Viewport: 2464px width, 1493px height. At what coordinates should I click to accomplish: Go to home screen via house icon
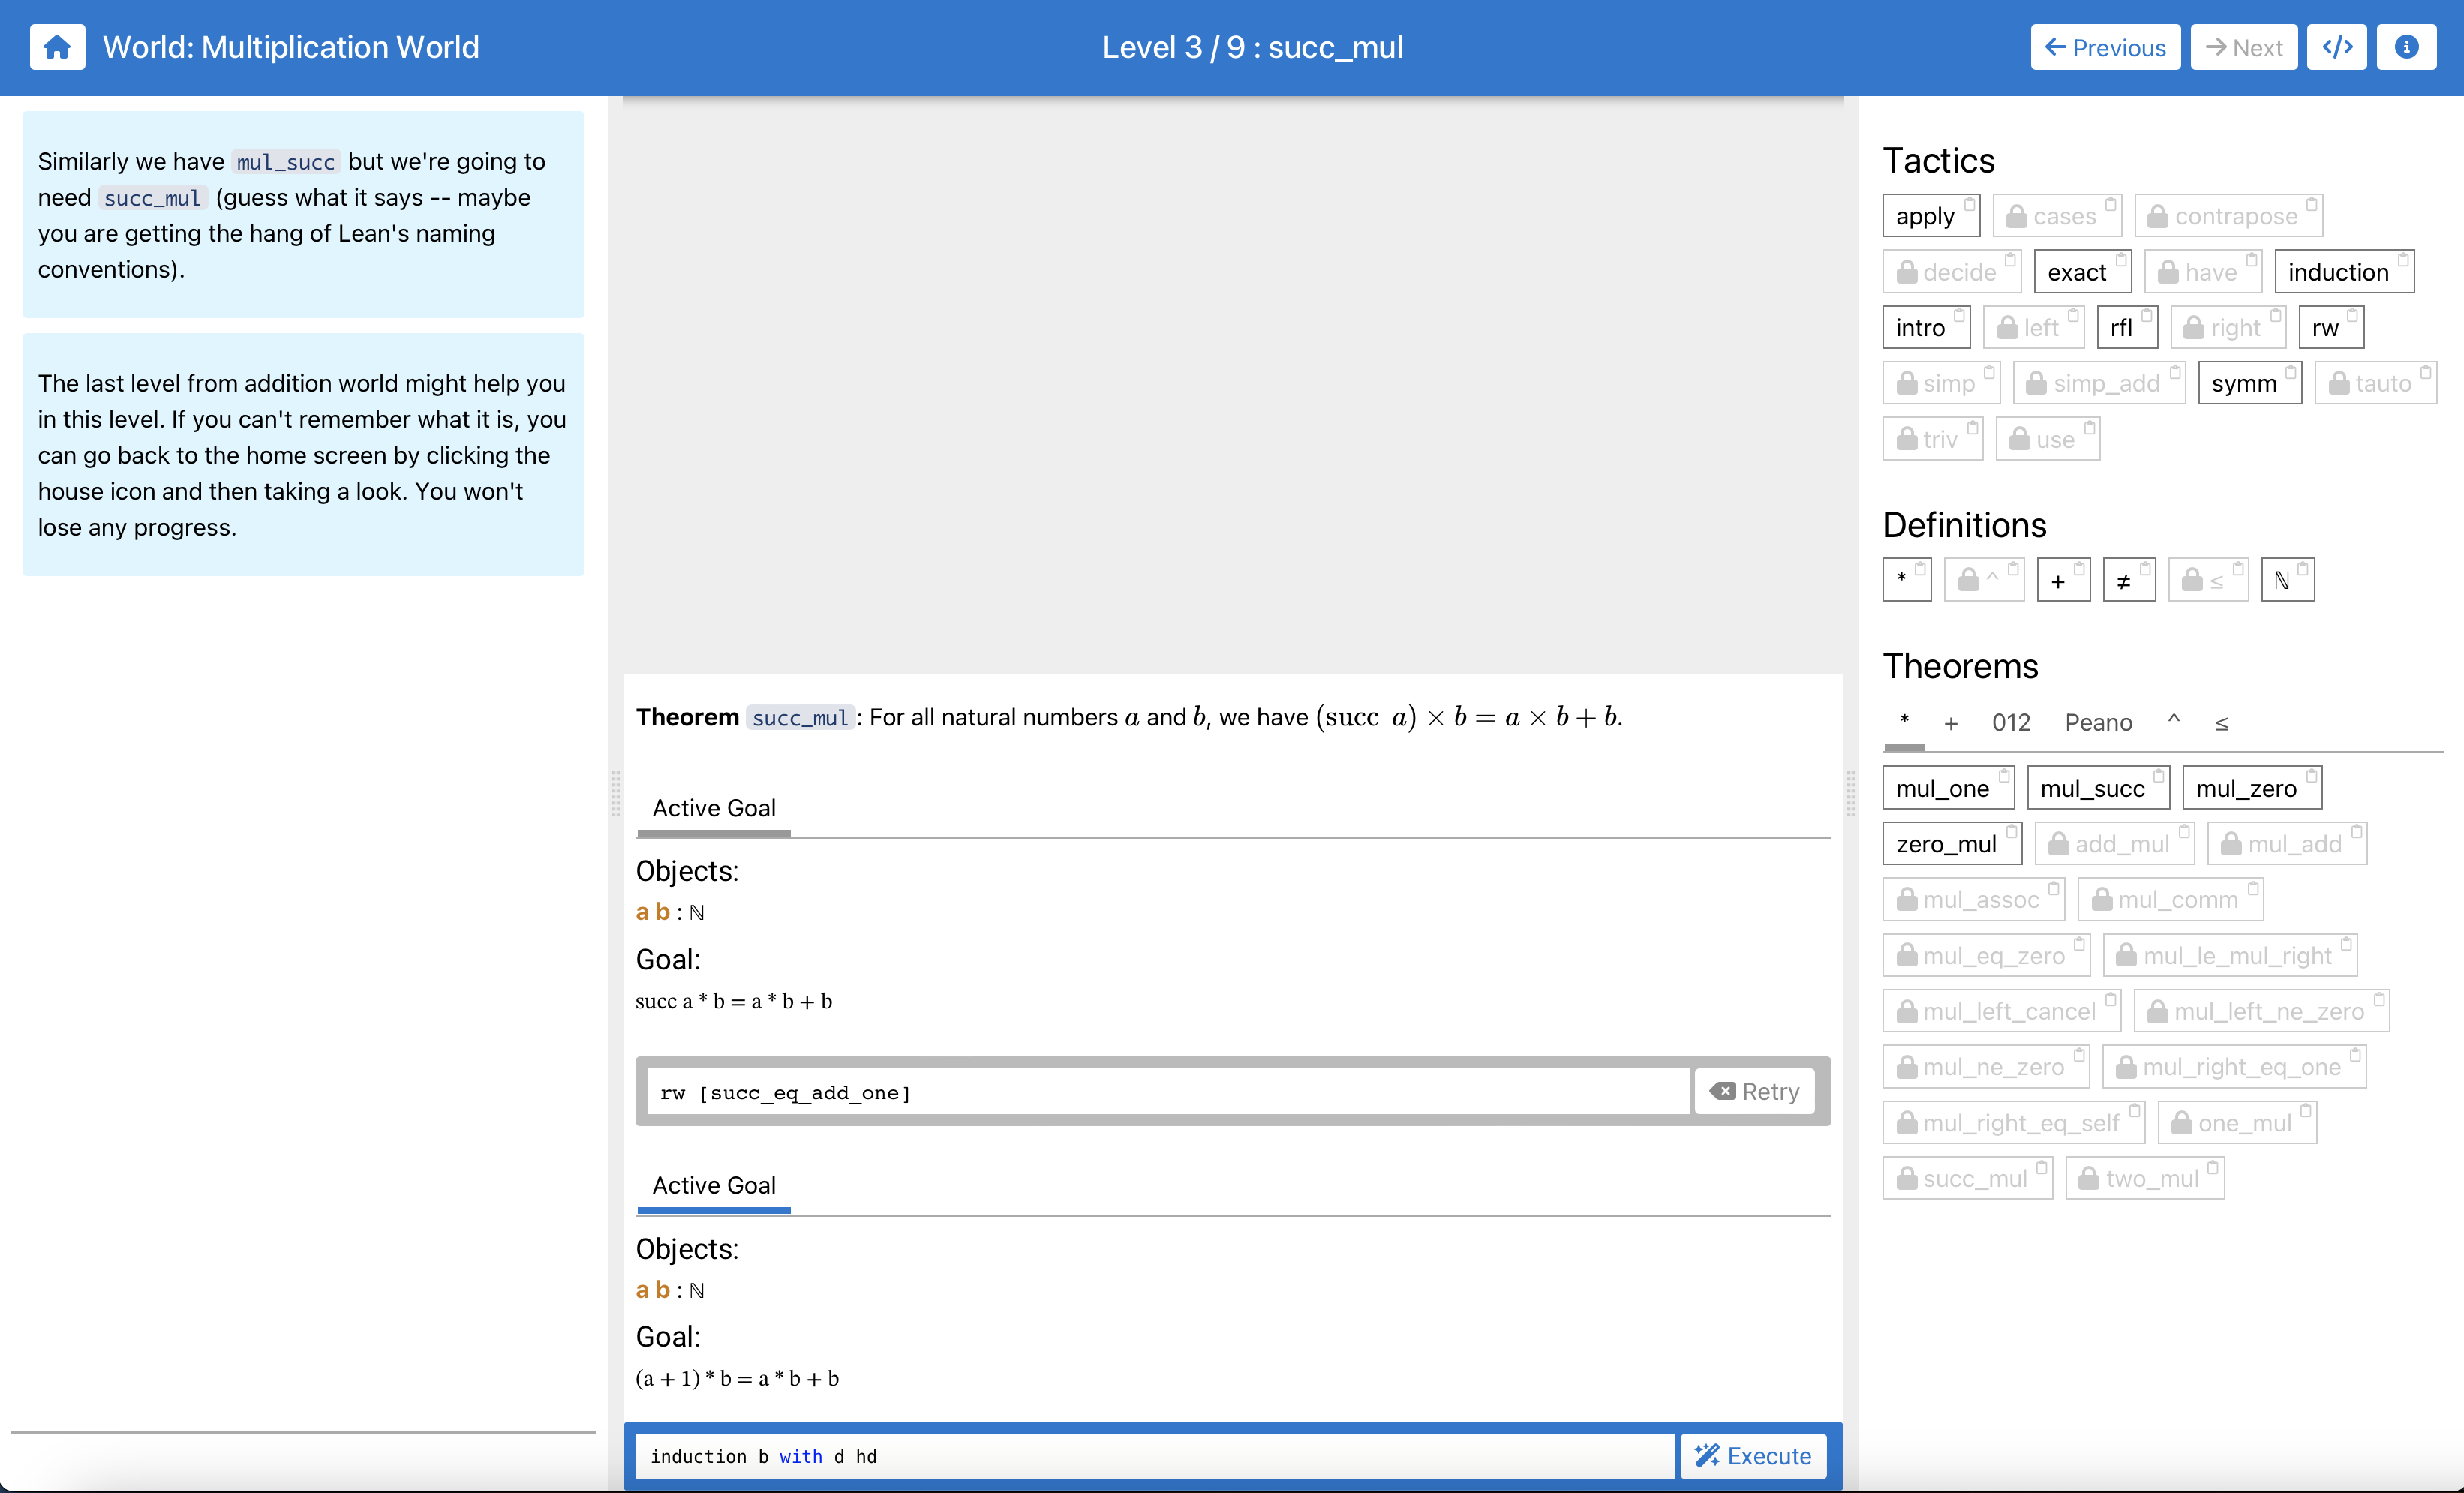tap(57, 47)
